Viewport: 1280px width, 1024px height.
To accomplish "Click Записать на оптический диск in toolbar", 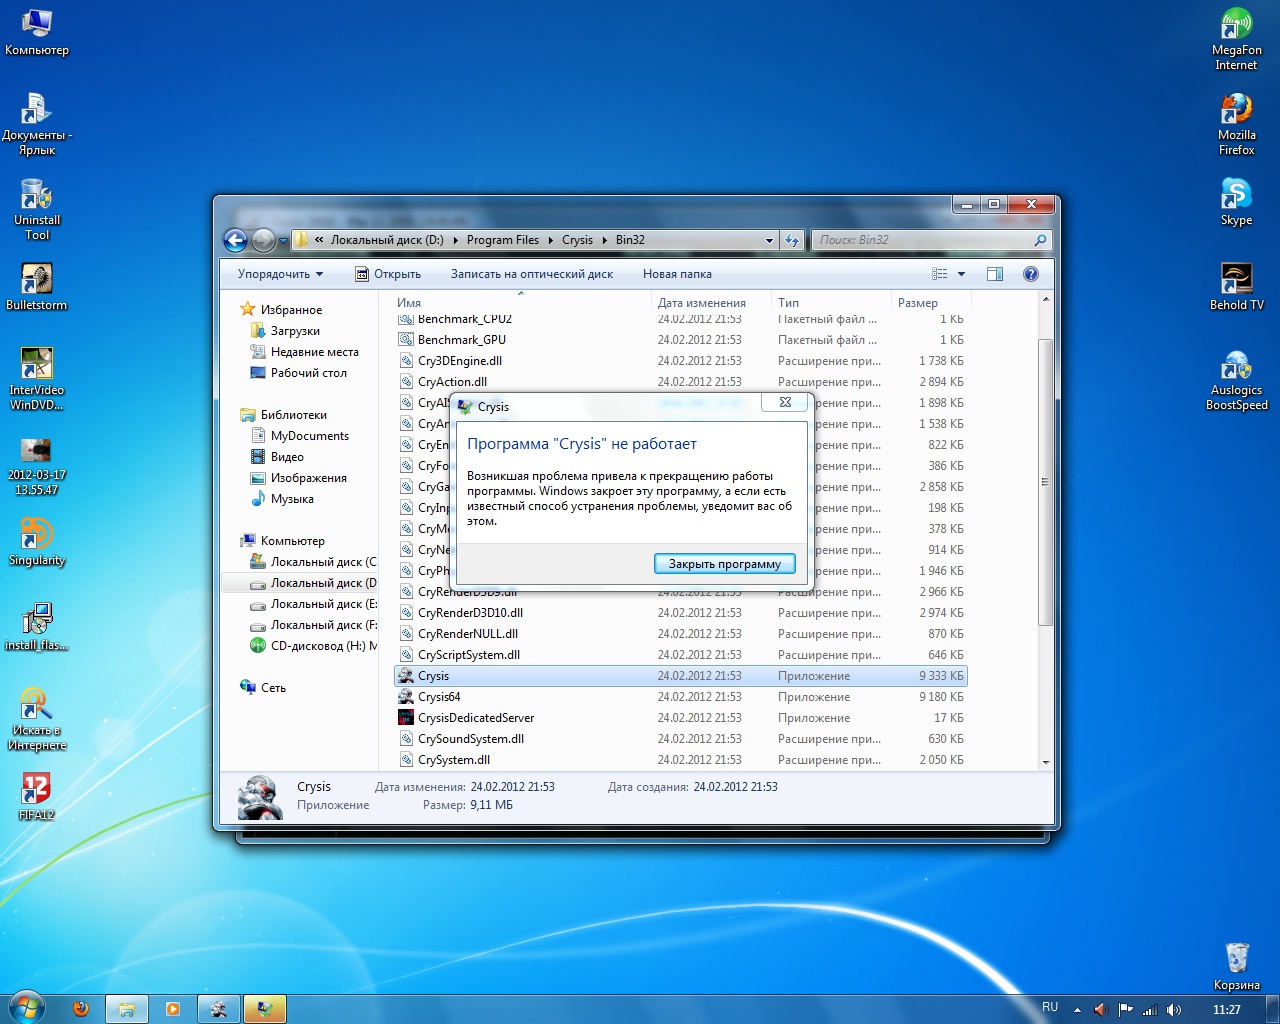I will (531, 274).
